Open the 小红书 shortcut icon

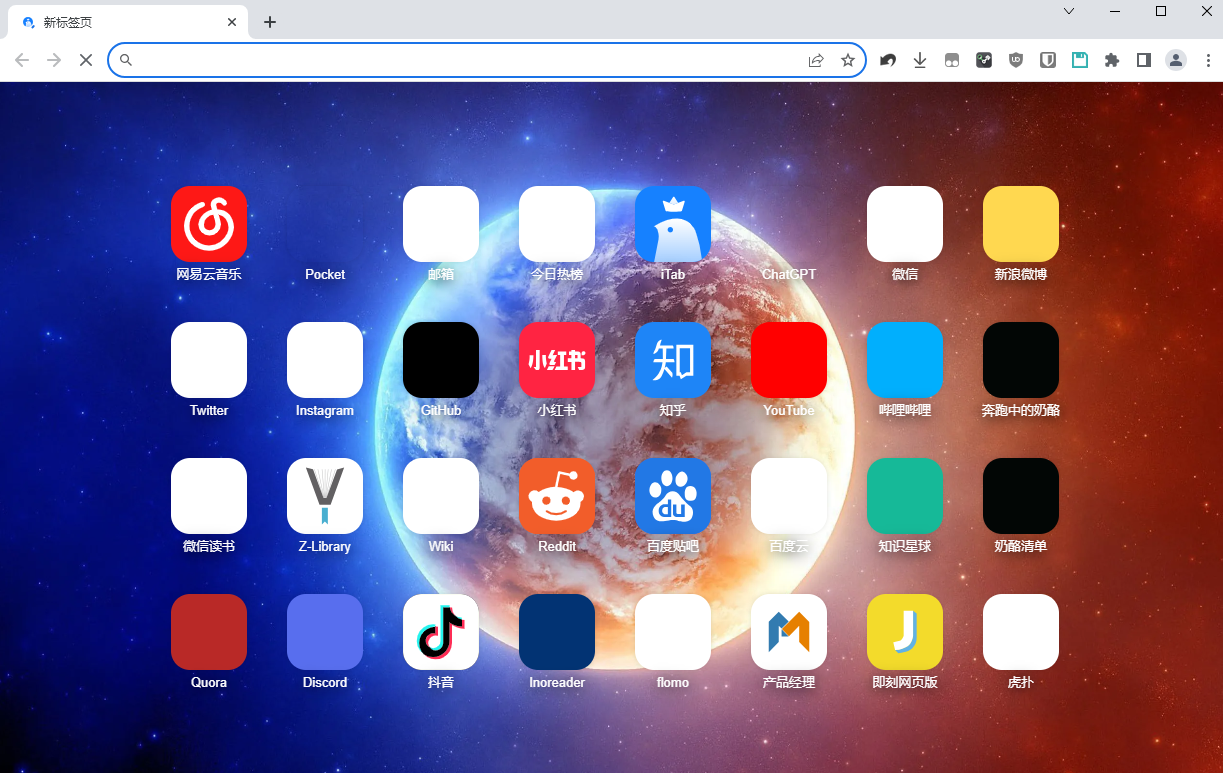click(x=557, y=360)
